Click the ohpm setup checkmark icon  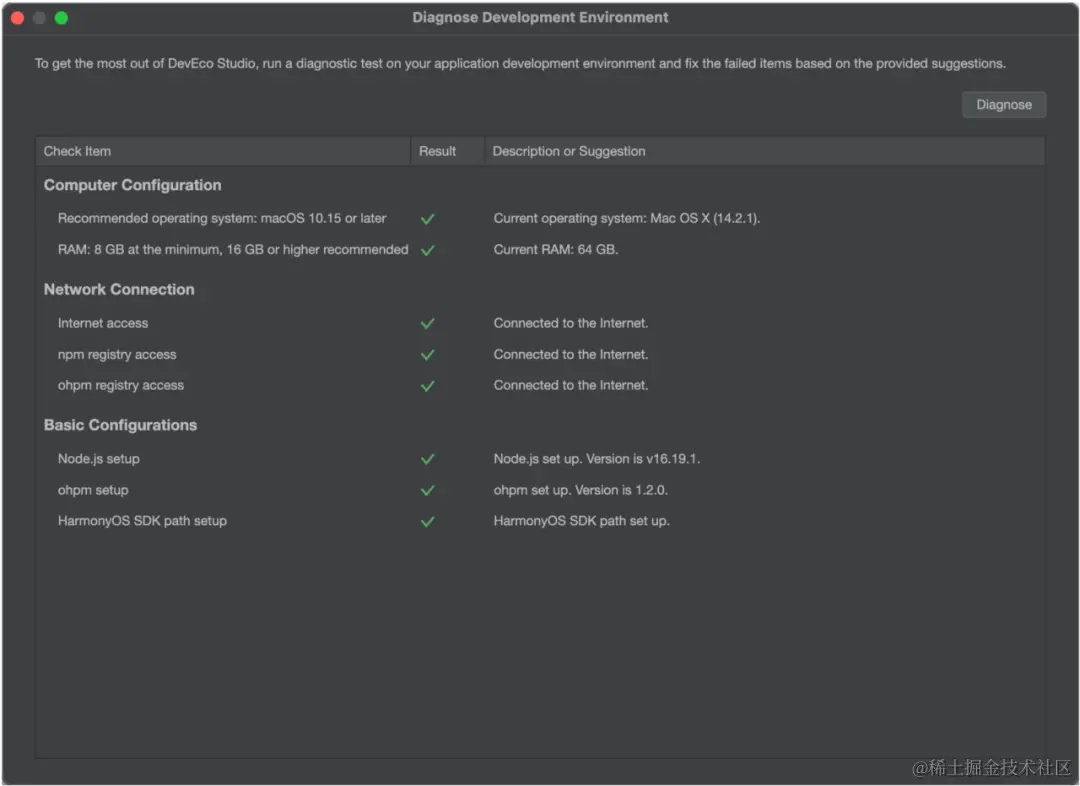(428, 490)
